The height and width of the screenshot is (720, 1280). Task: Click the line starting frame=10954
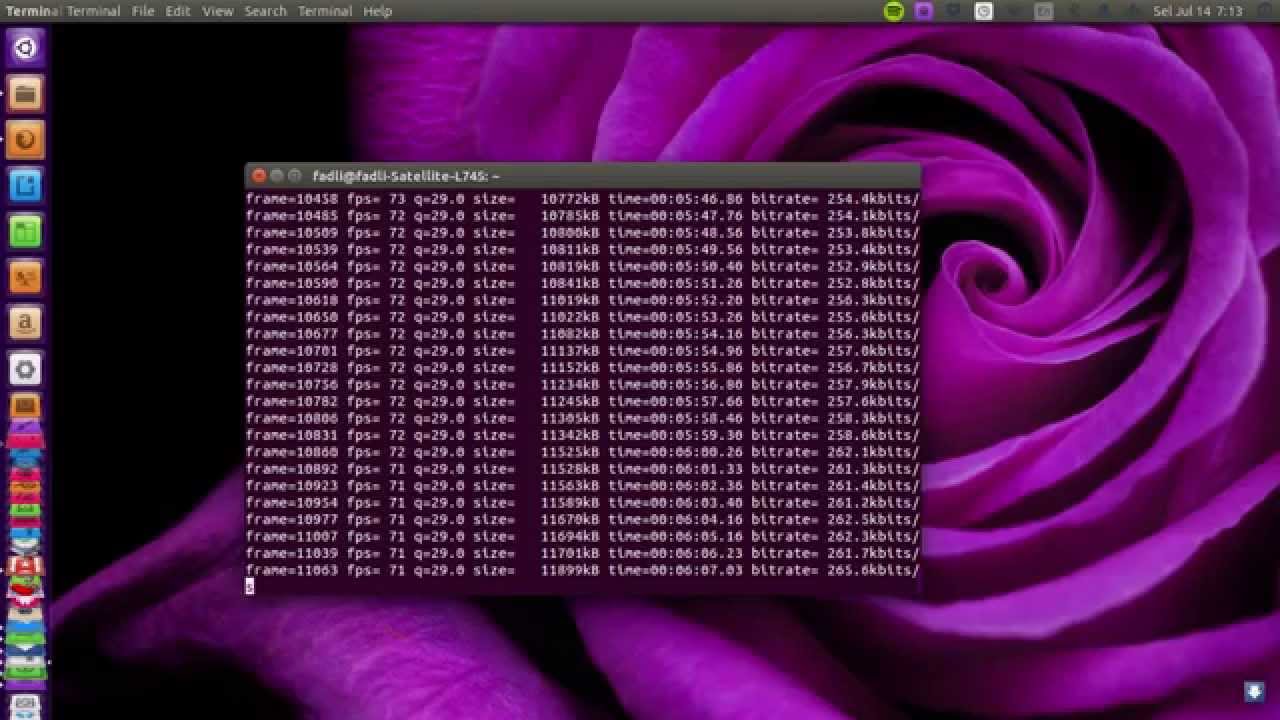582,503
